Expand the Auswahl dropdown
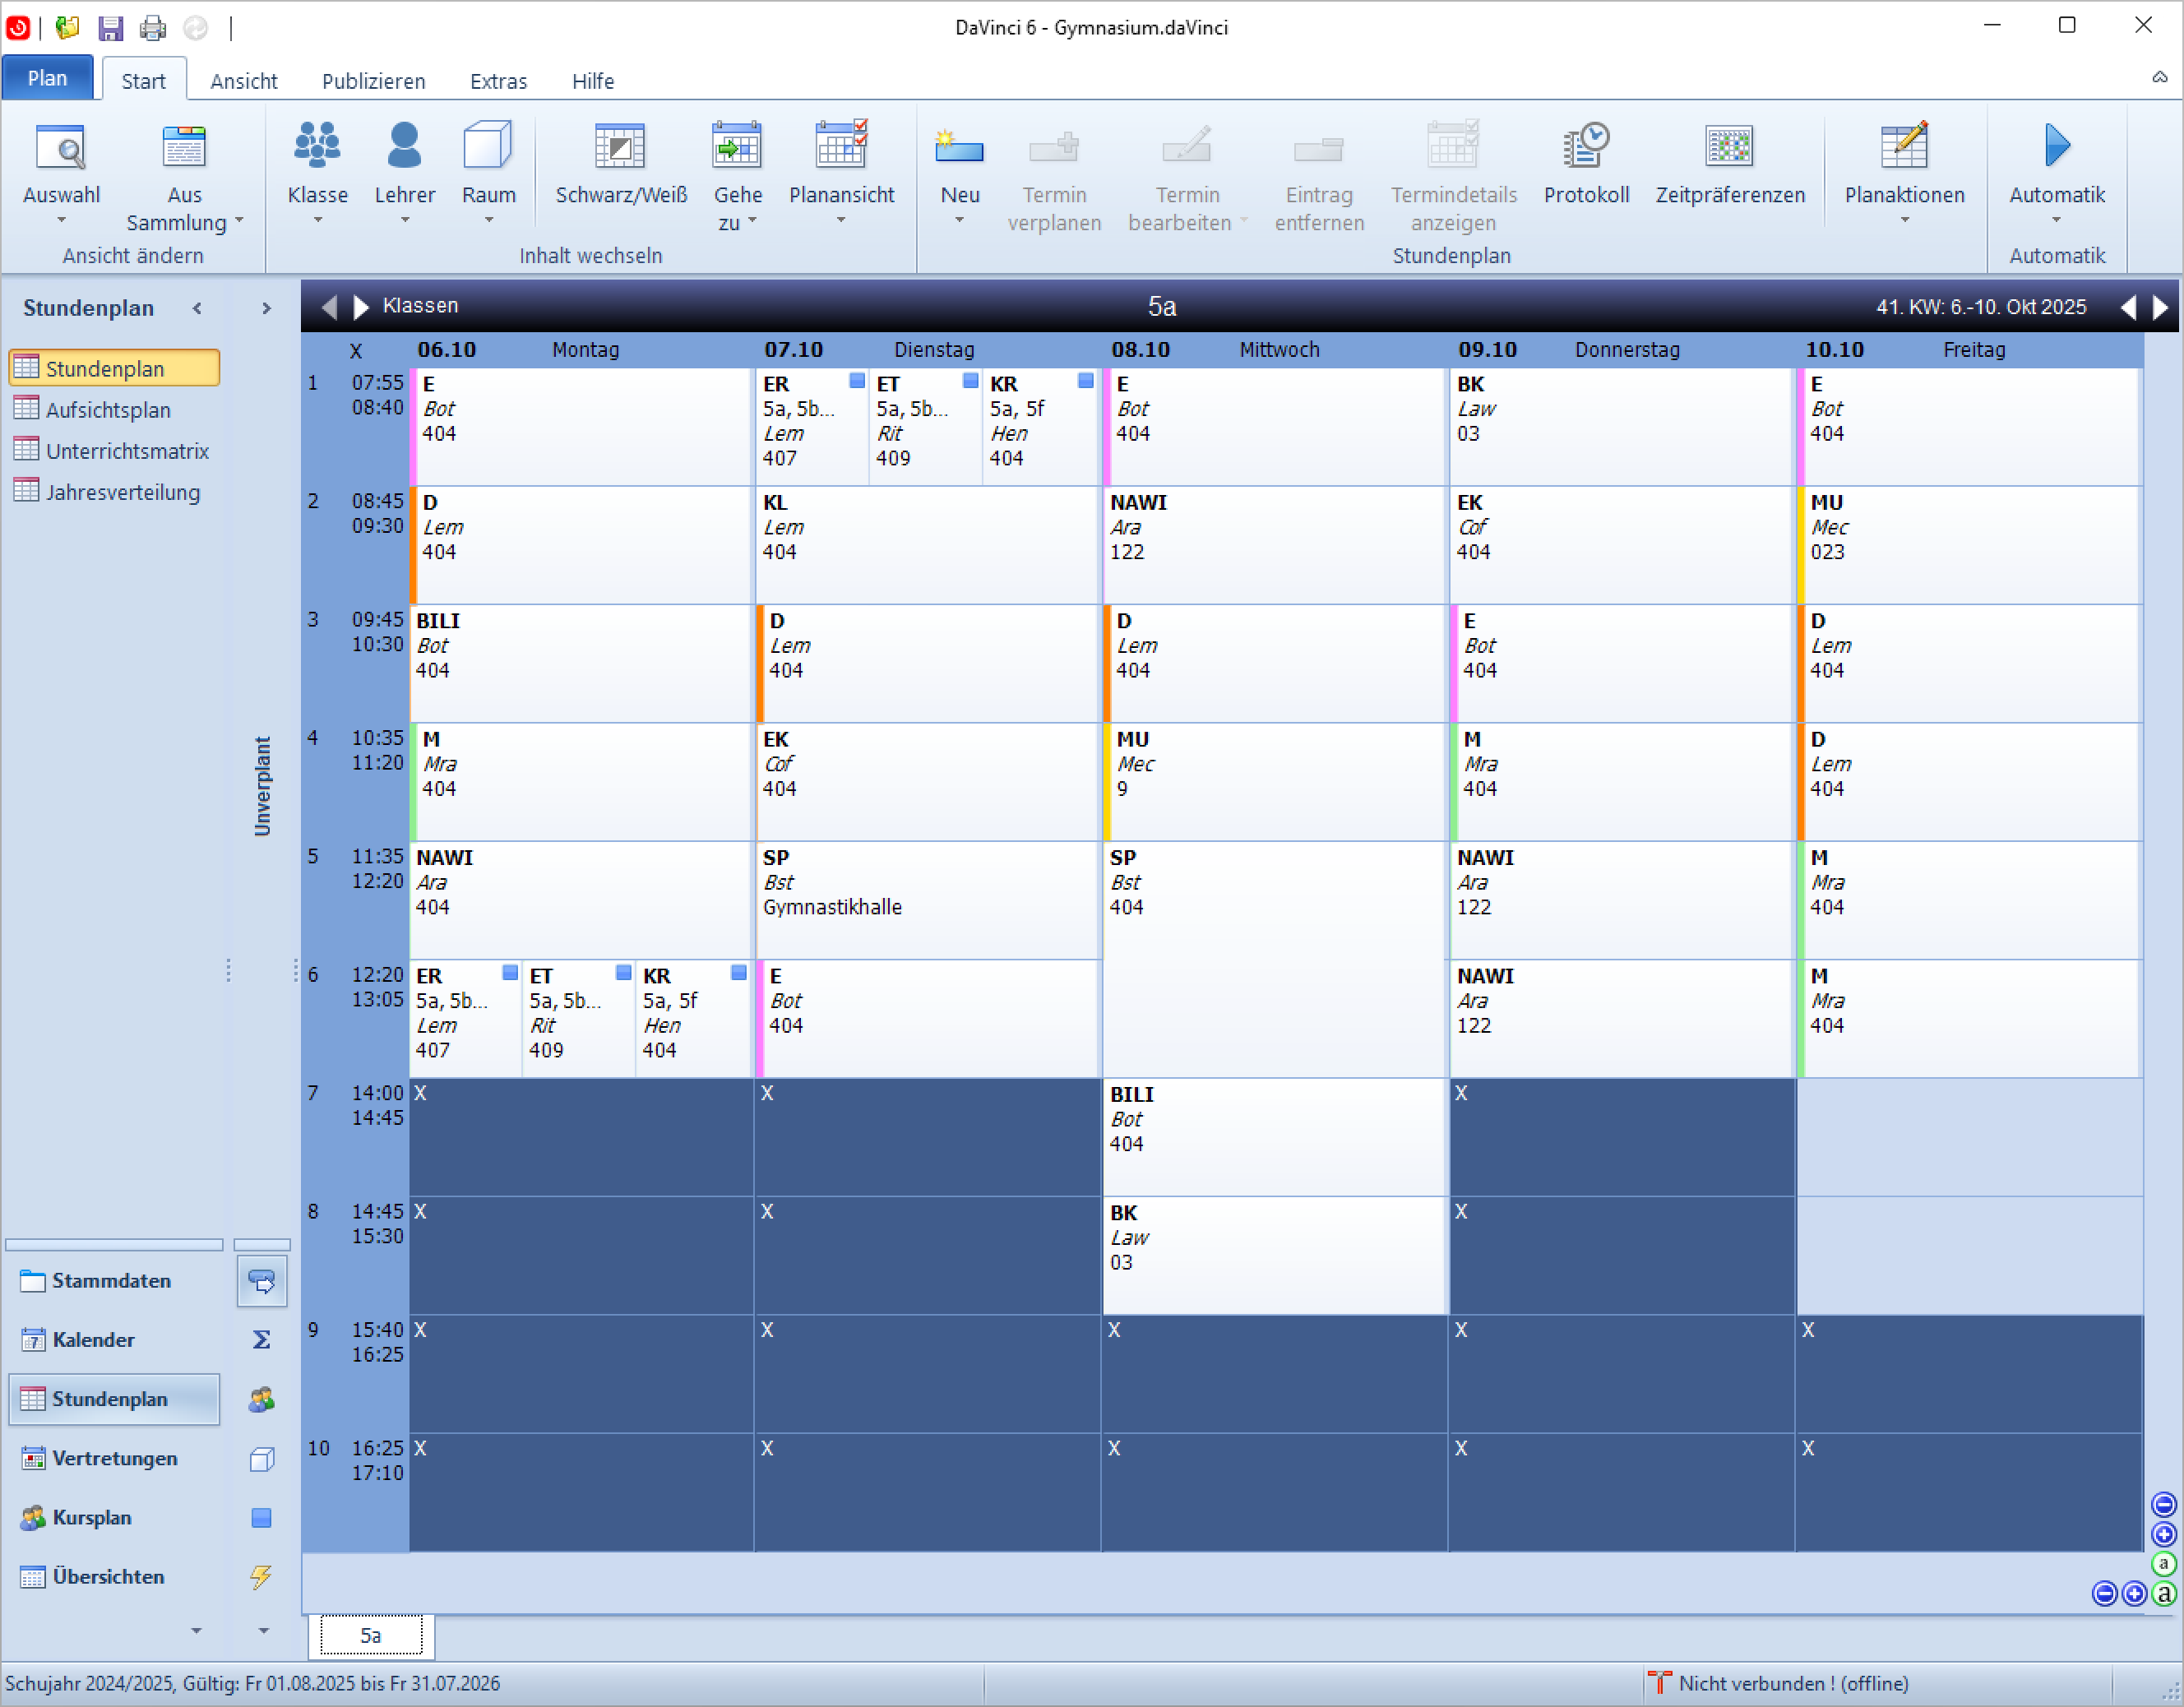 [61, 219]
